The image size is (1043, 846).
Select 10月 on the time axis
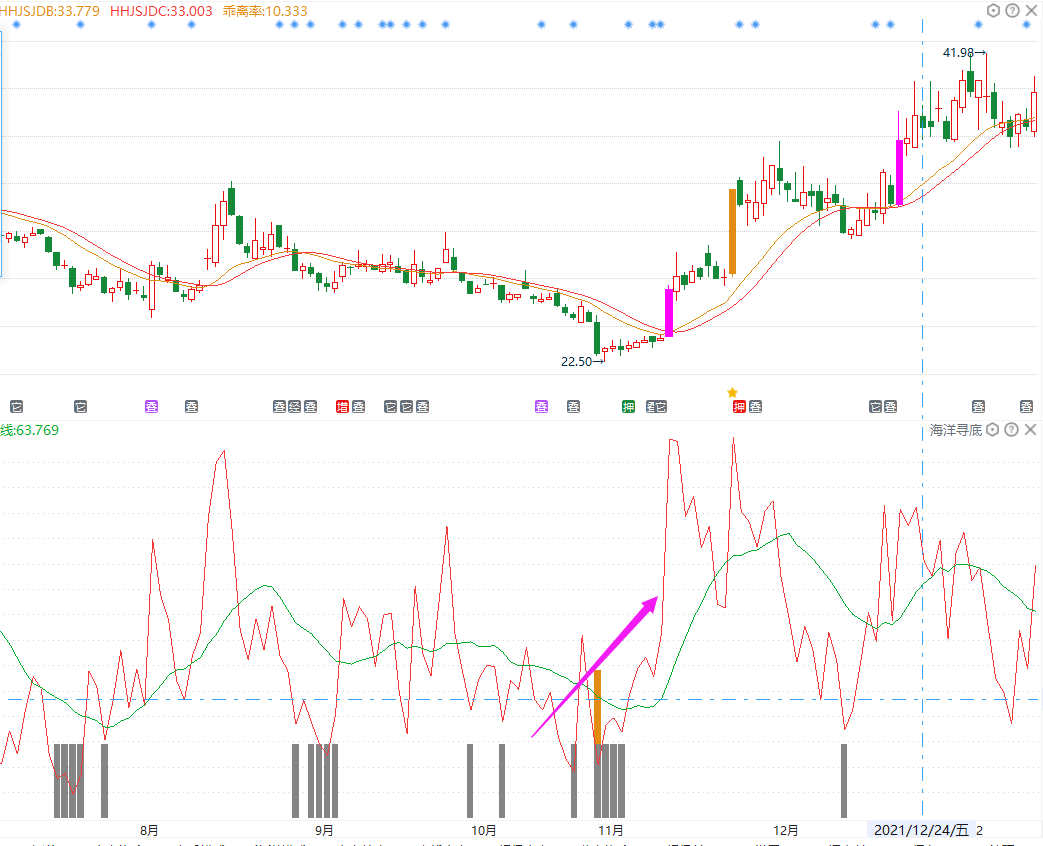click(x=484, y=830)
